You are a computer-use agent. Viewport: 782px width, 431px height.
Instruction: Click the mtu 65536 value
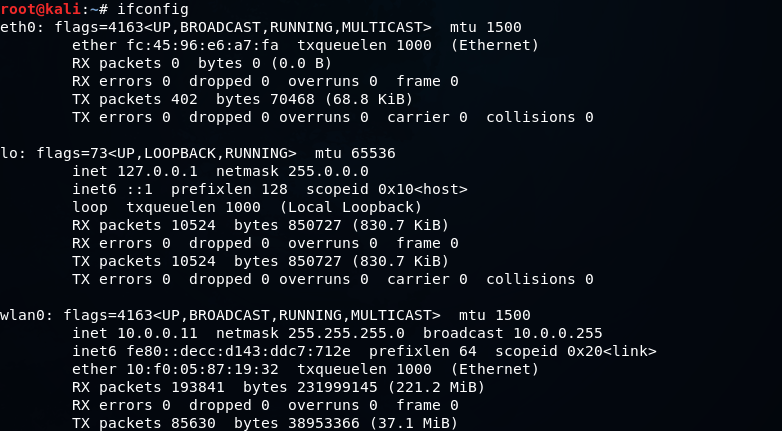coord(373,153)
